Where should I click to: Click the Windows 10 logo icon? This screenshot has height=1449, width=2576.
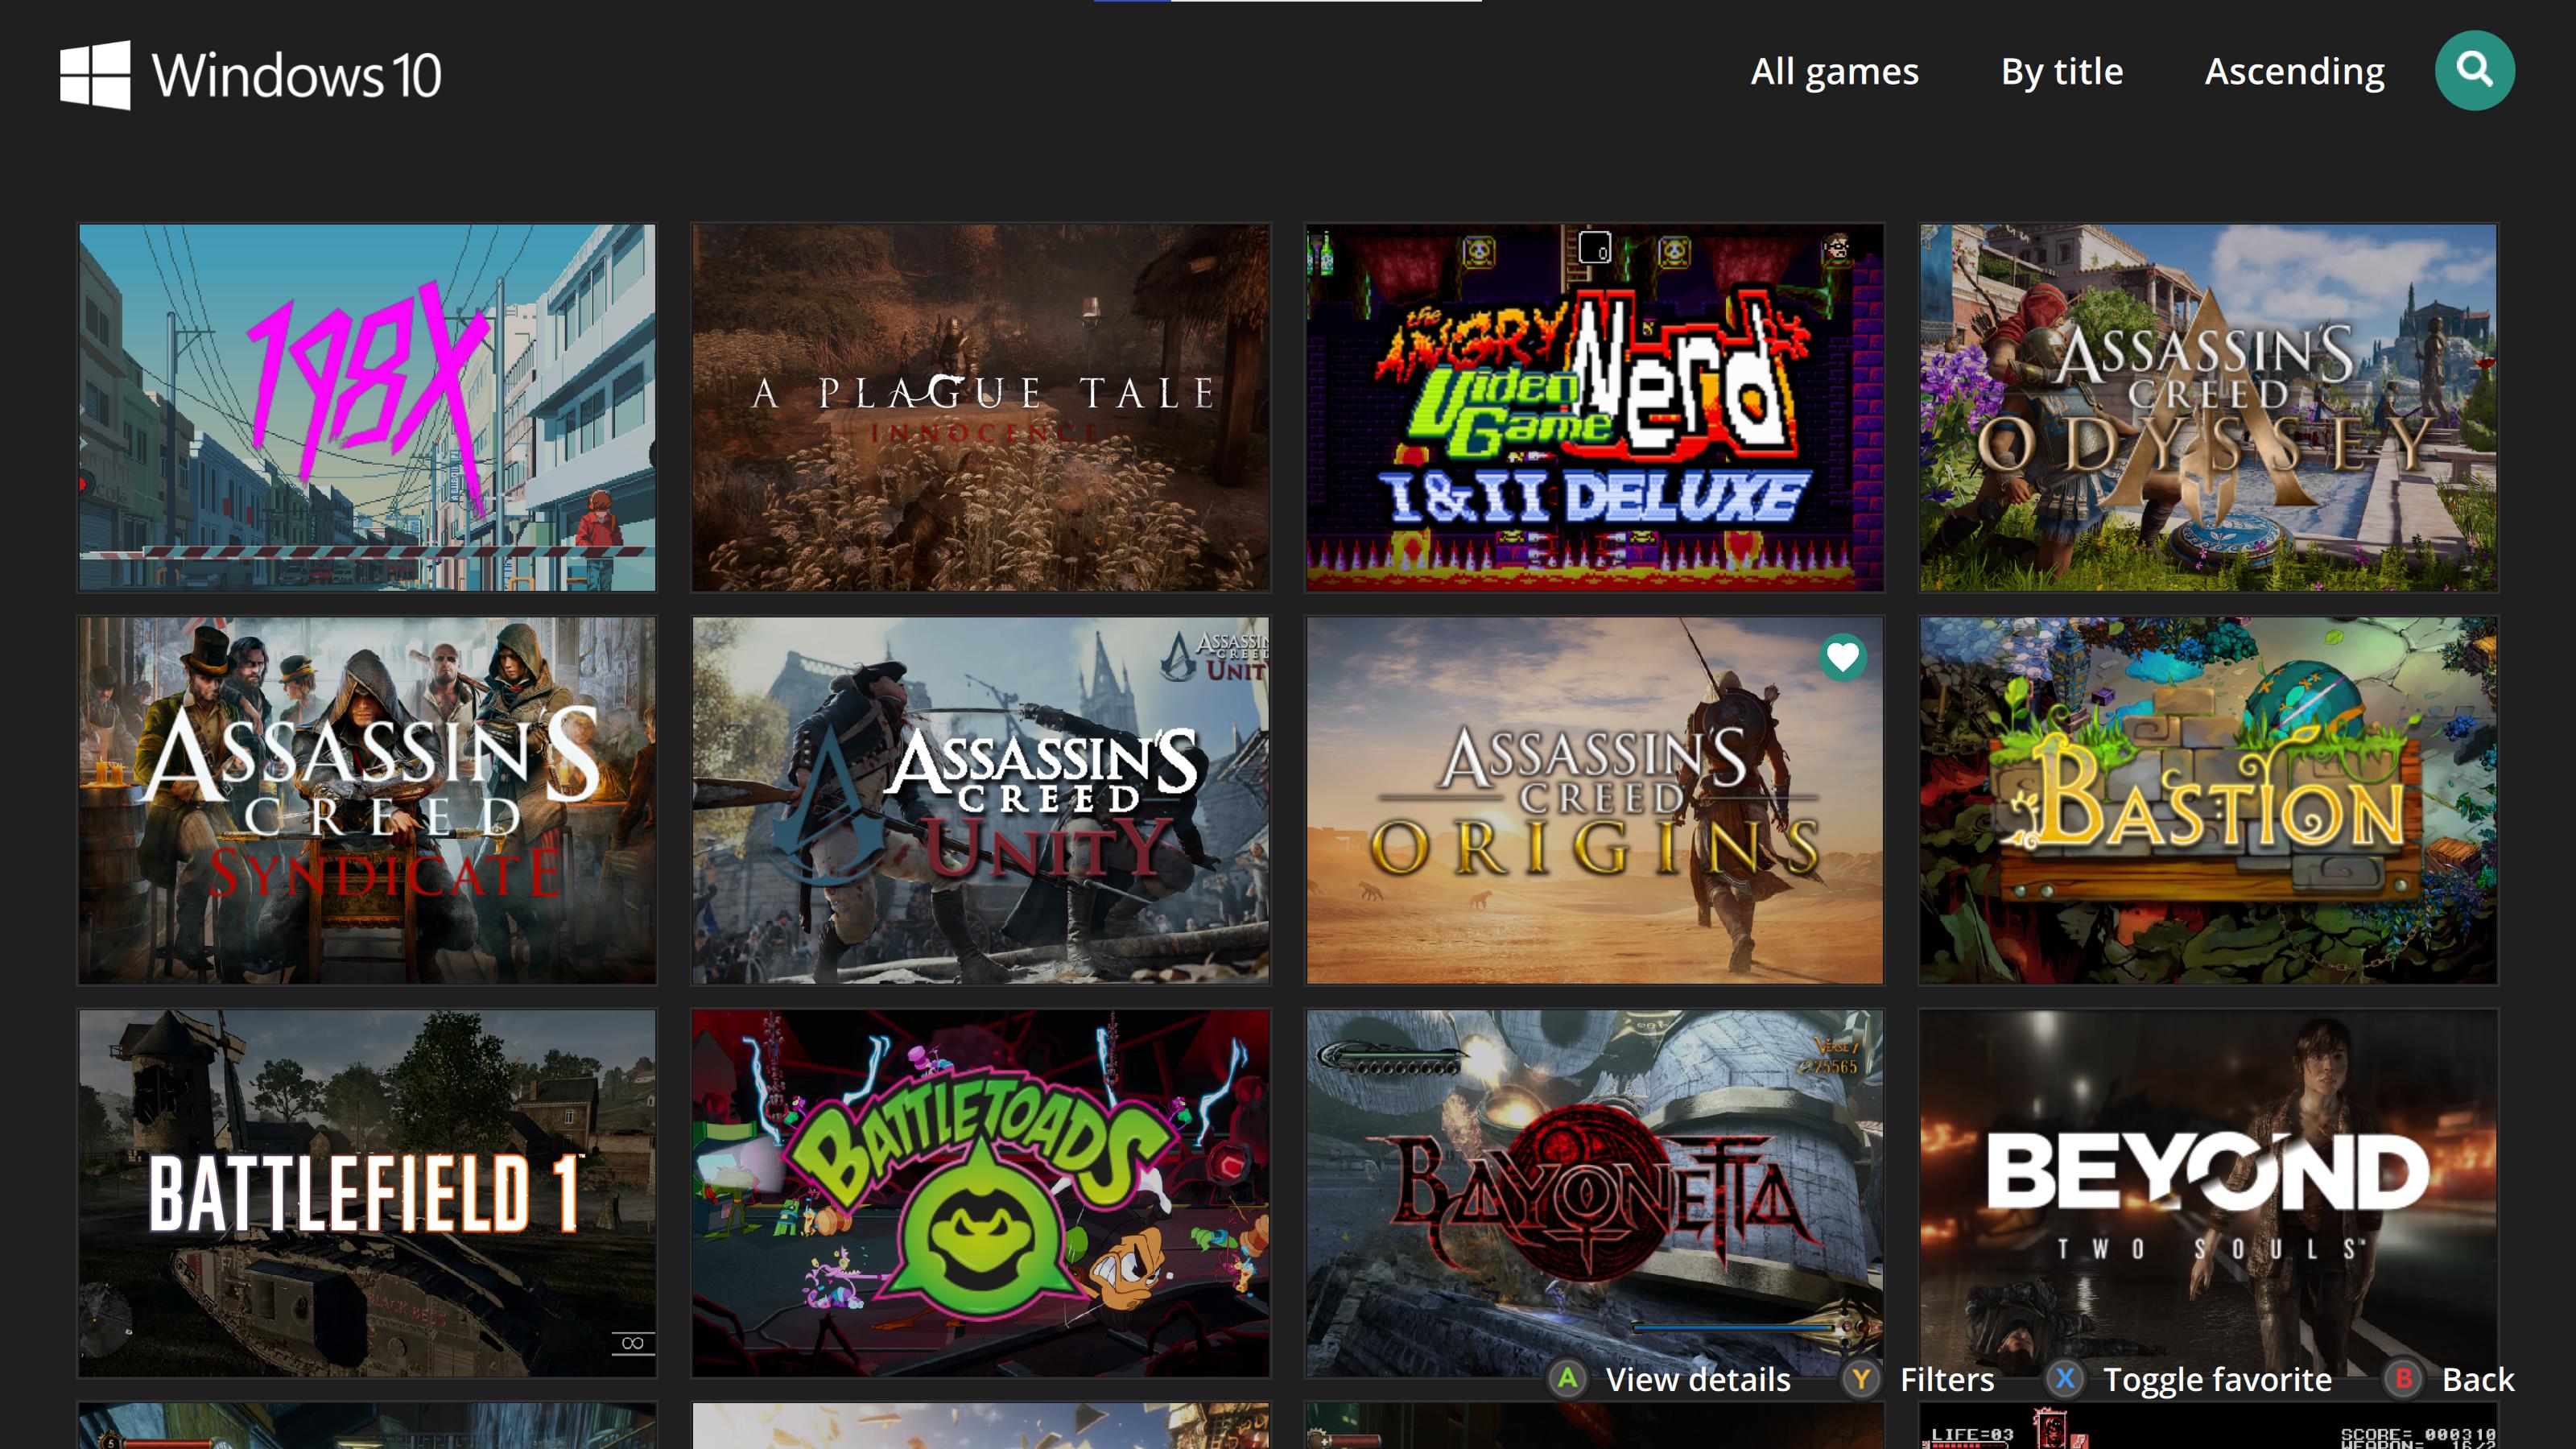click(x=95, y=74)
